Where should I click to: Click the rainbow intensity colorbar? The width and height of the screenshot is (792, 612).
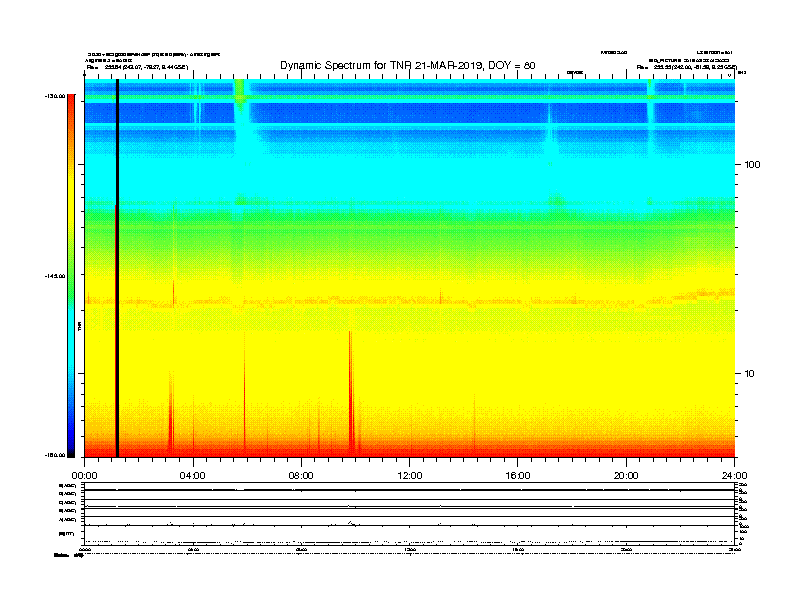pos(71,276)
